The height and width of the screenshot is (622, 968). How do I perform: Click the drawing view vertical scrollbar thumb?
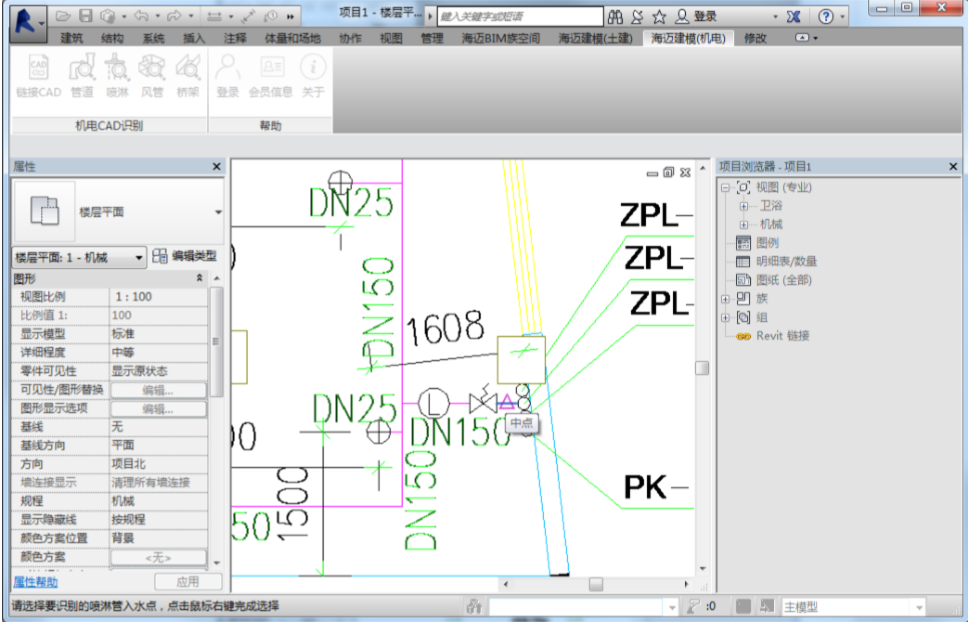[702, 368]
